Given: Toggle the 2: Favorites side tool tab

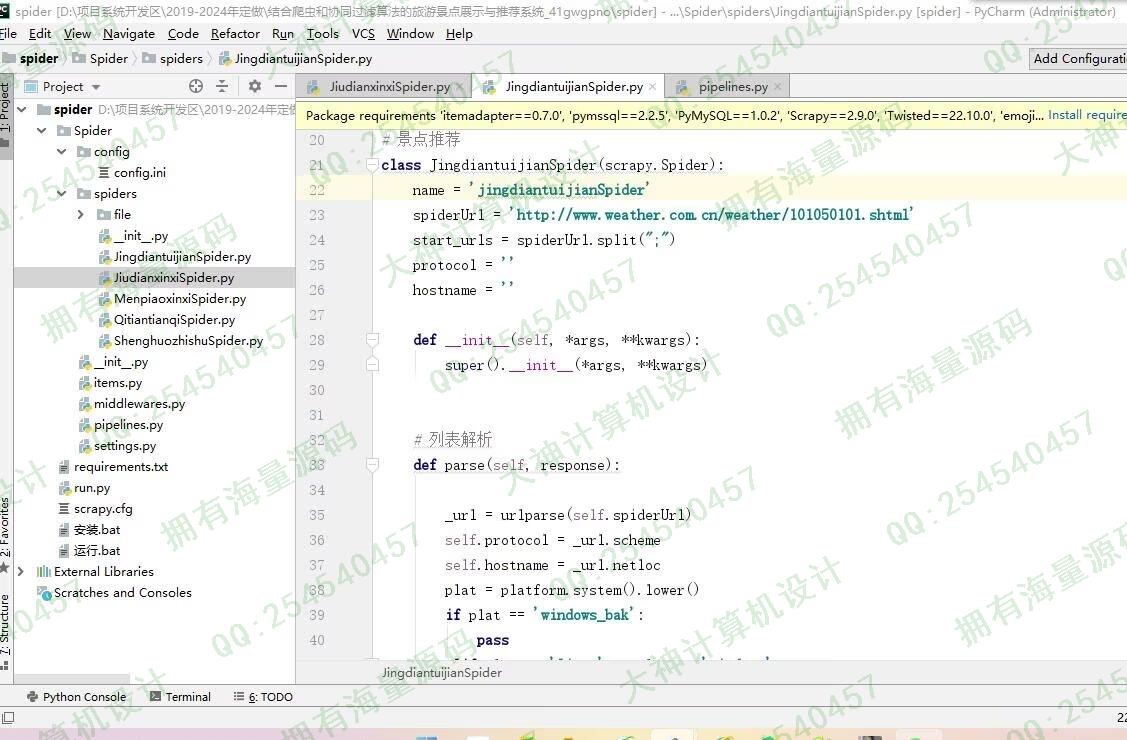Looking at the screenshot, I should pyautogui.click(x=6, y=530).
